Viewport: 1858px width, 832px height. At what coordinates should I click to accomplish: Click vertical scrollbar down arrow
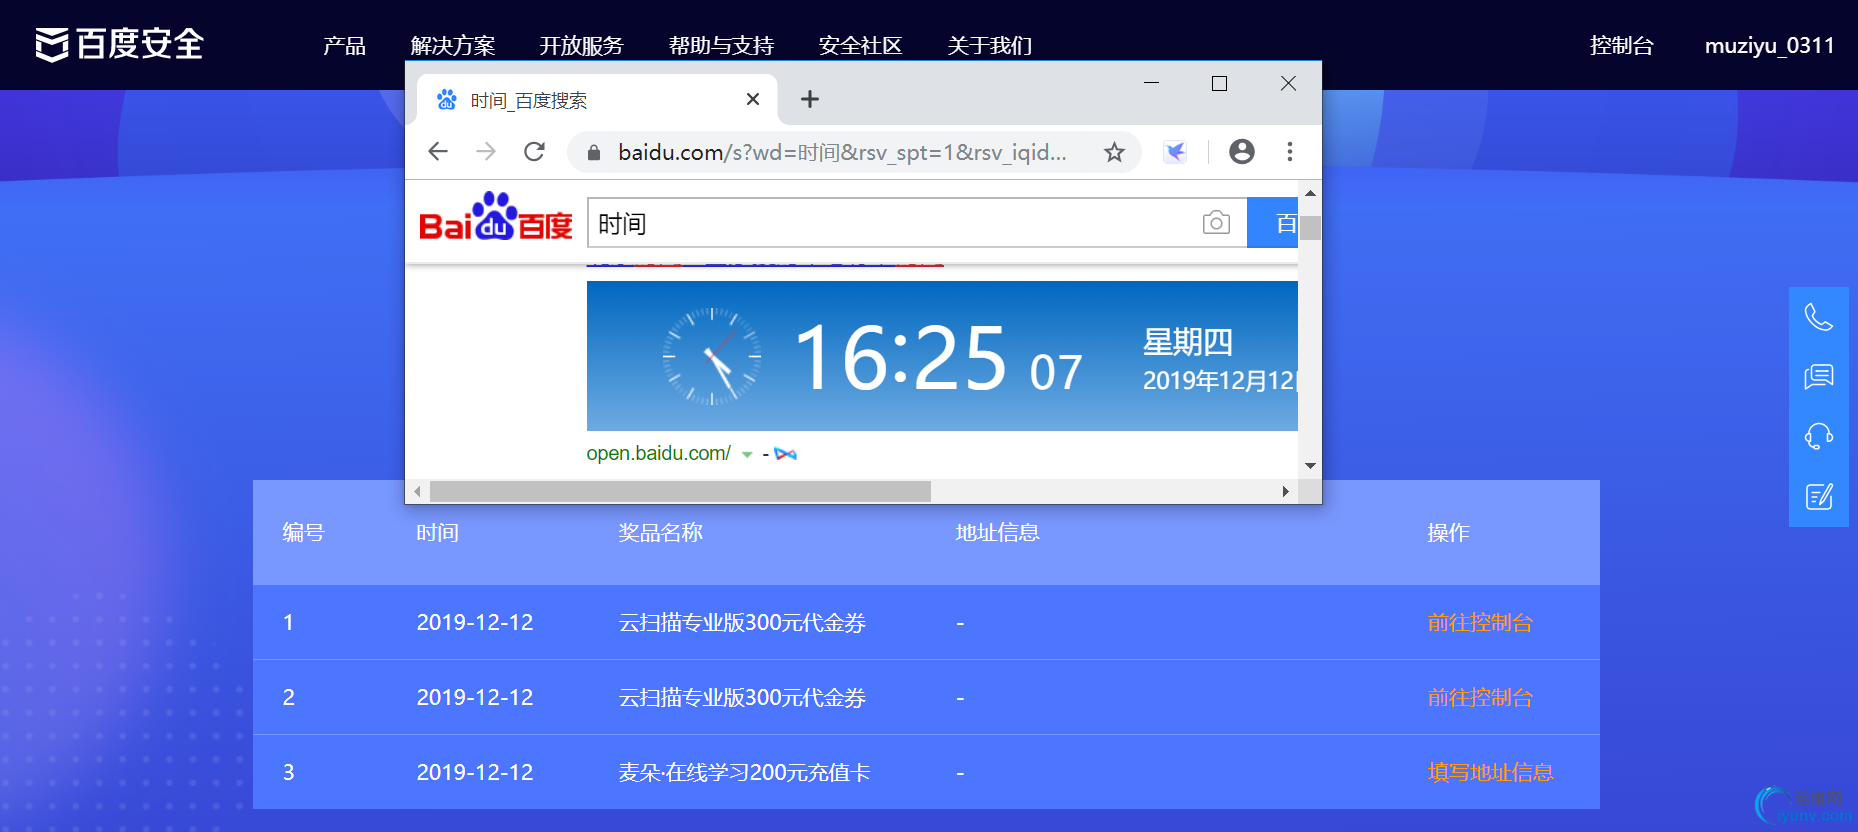[x=1310, y=466]
